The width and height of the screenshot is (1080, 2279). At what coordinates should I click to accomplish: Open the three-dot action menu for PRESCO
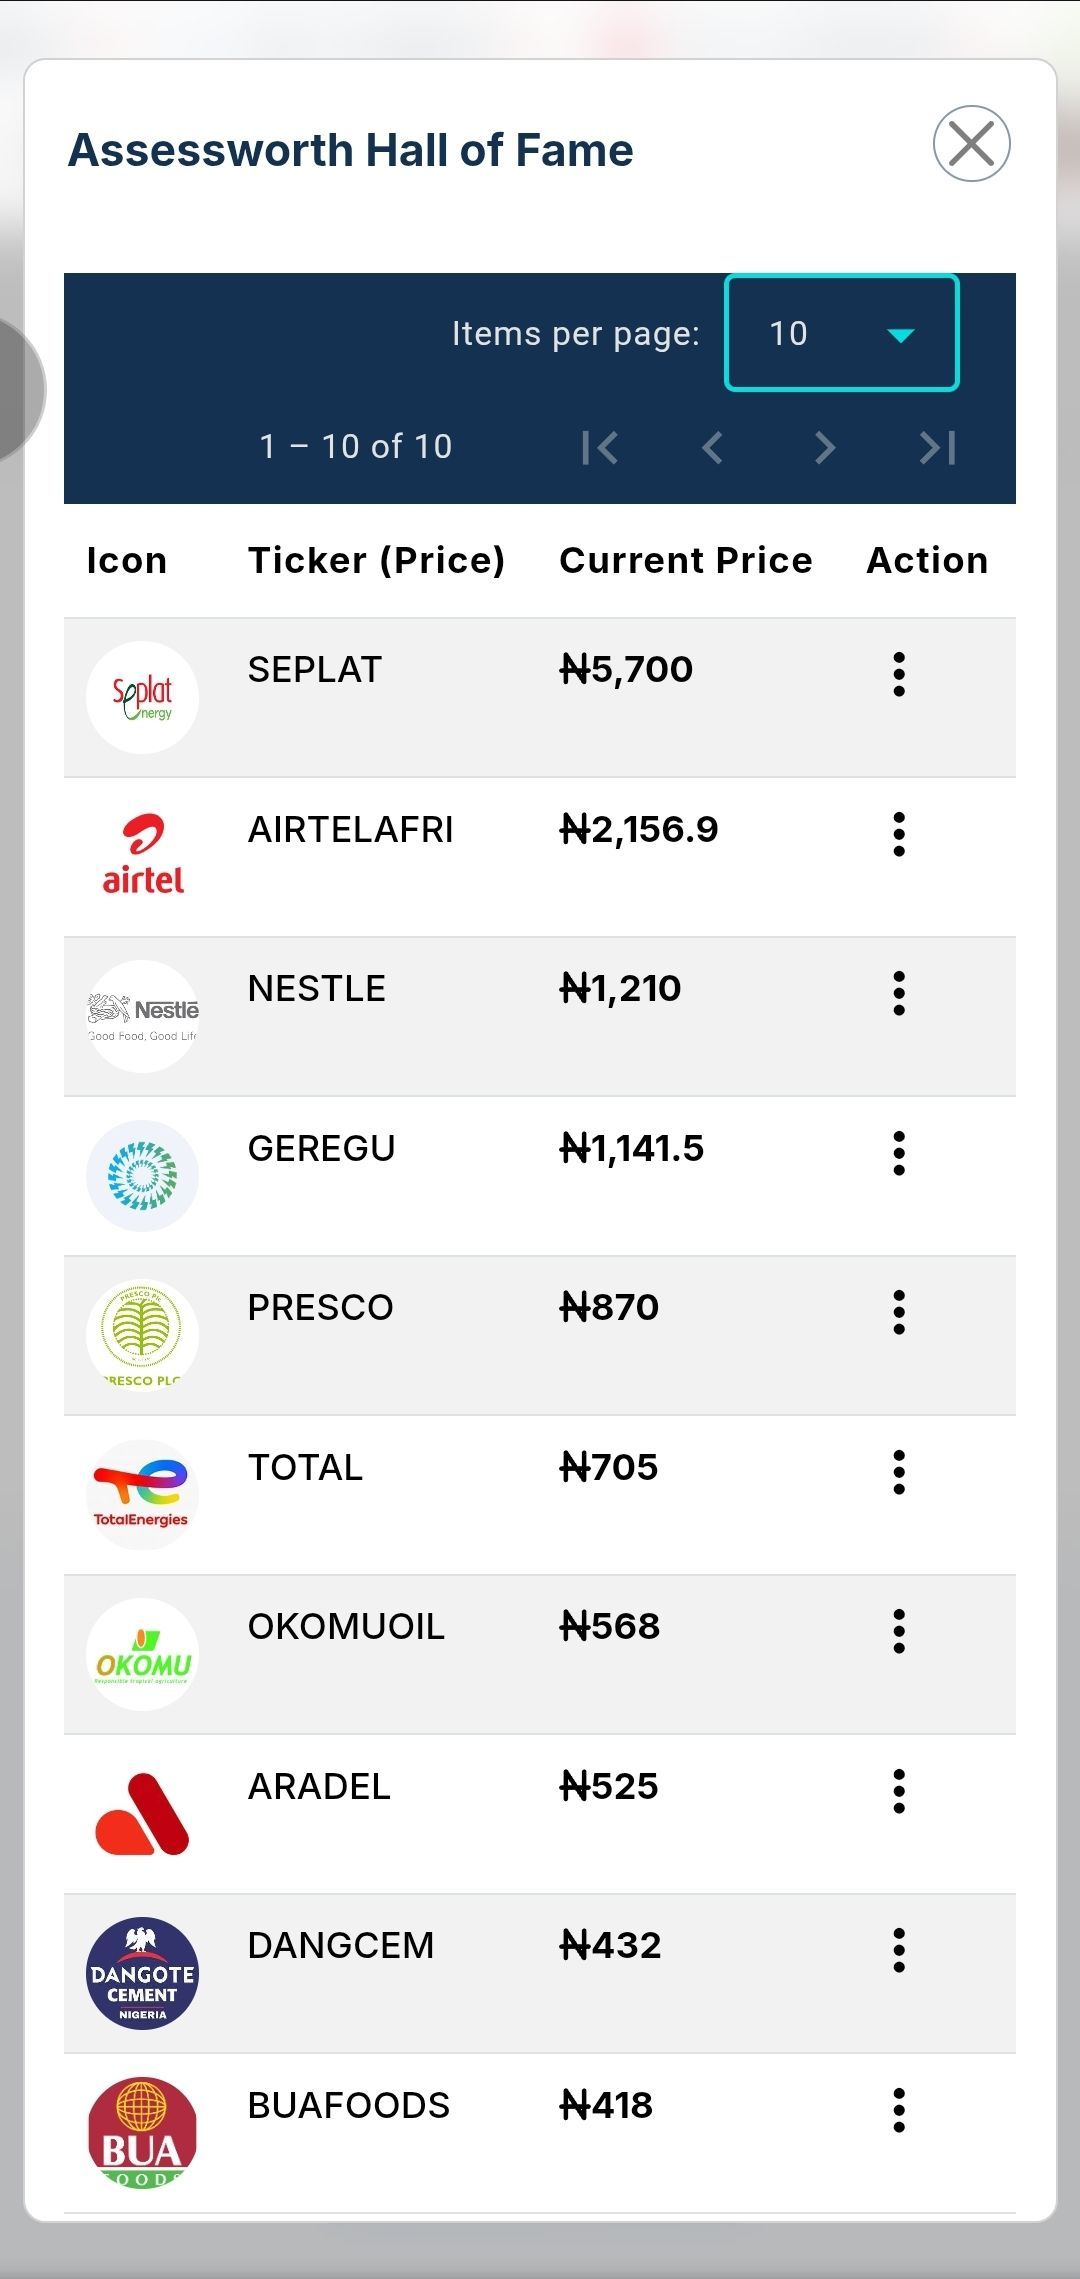click(899, 1312)
